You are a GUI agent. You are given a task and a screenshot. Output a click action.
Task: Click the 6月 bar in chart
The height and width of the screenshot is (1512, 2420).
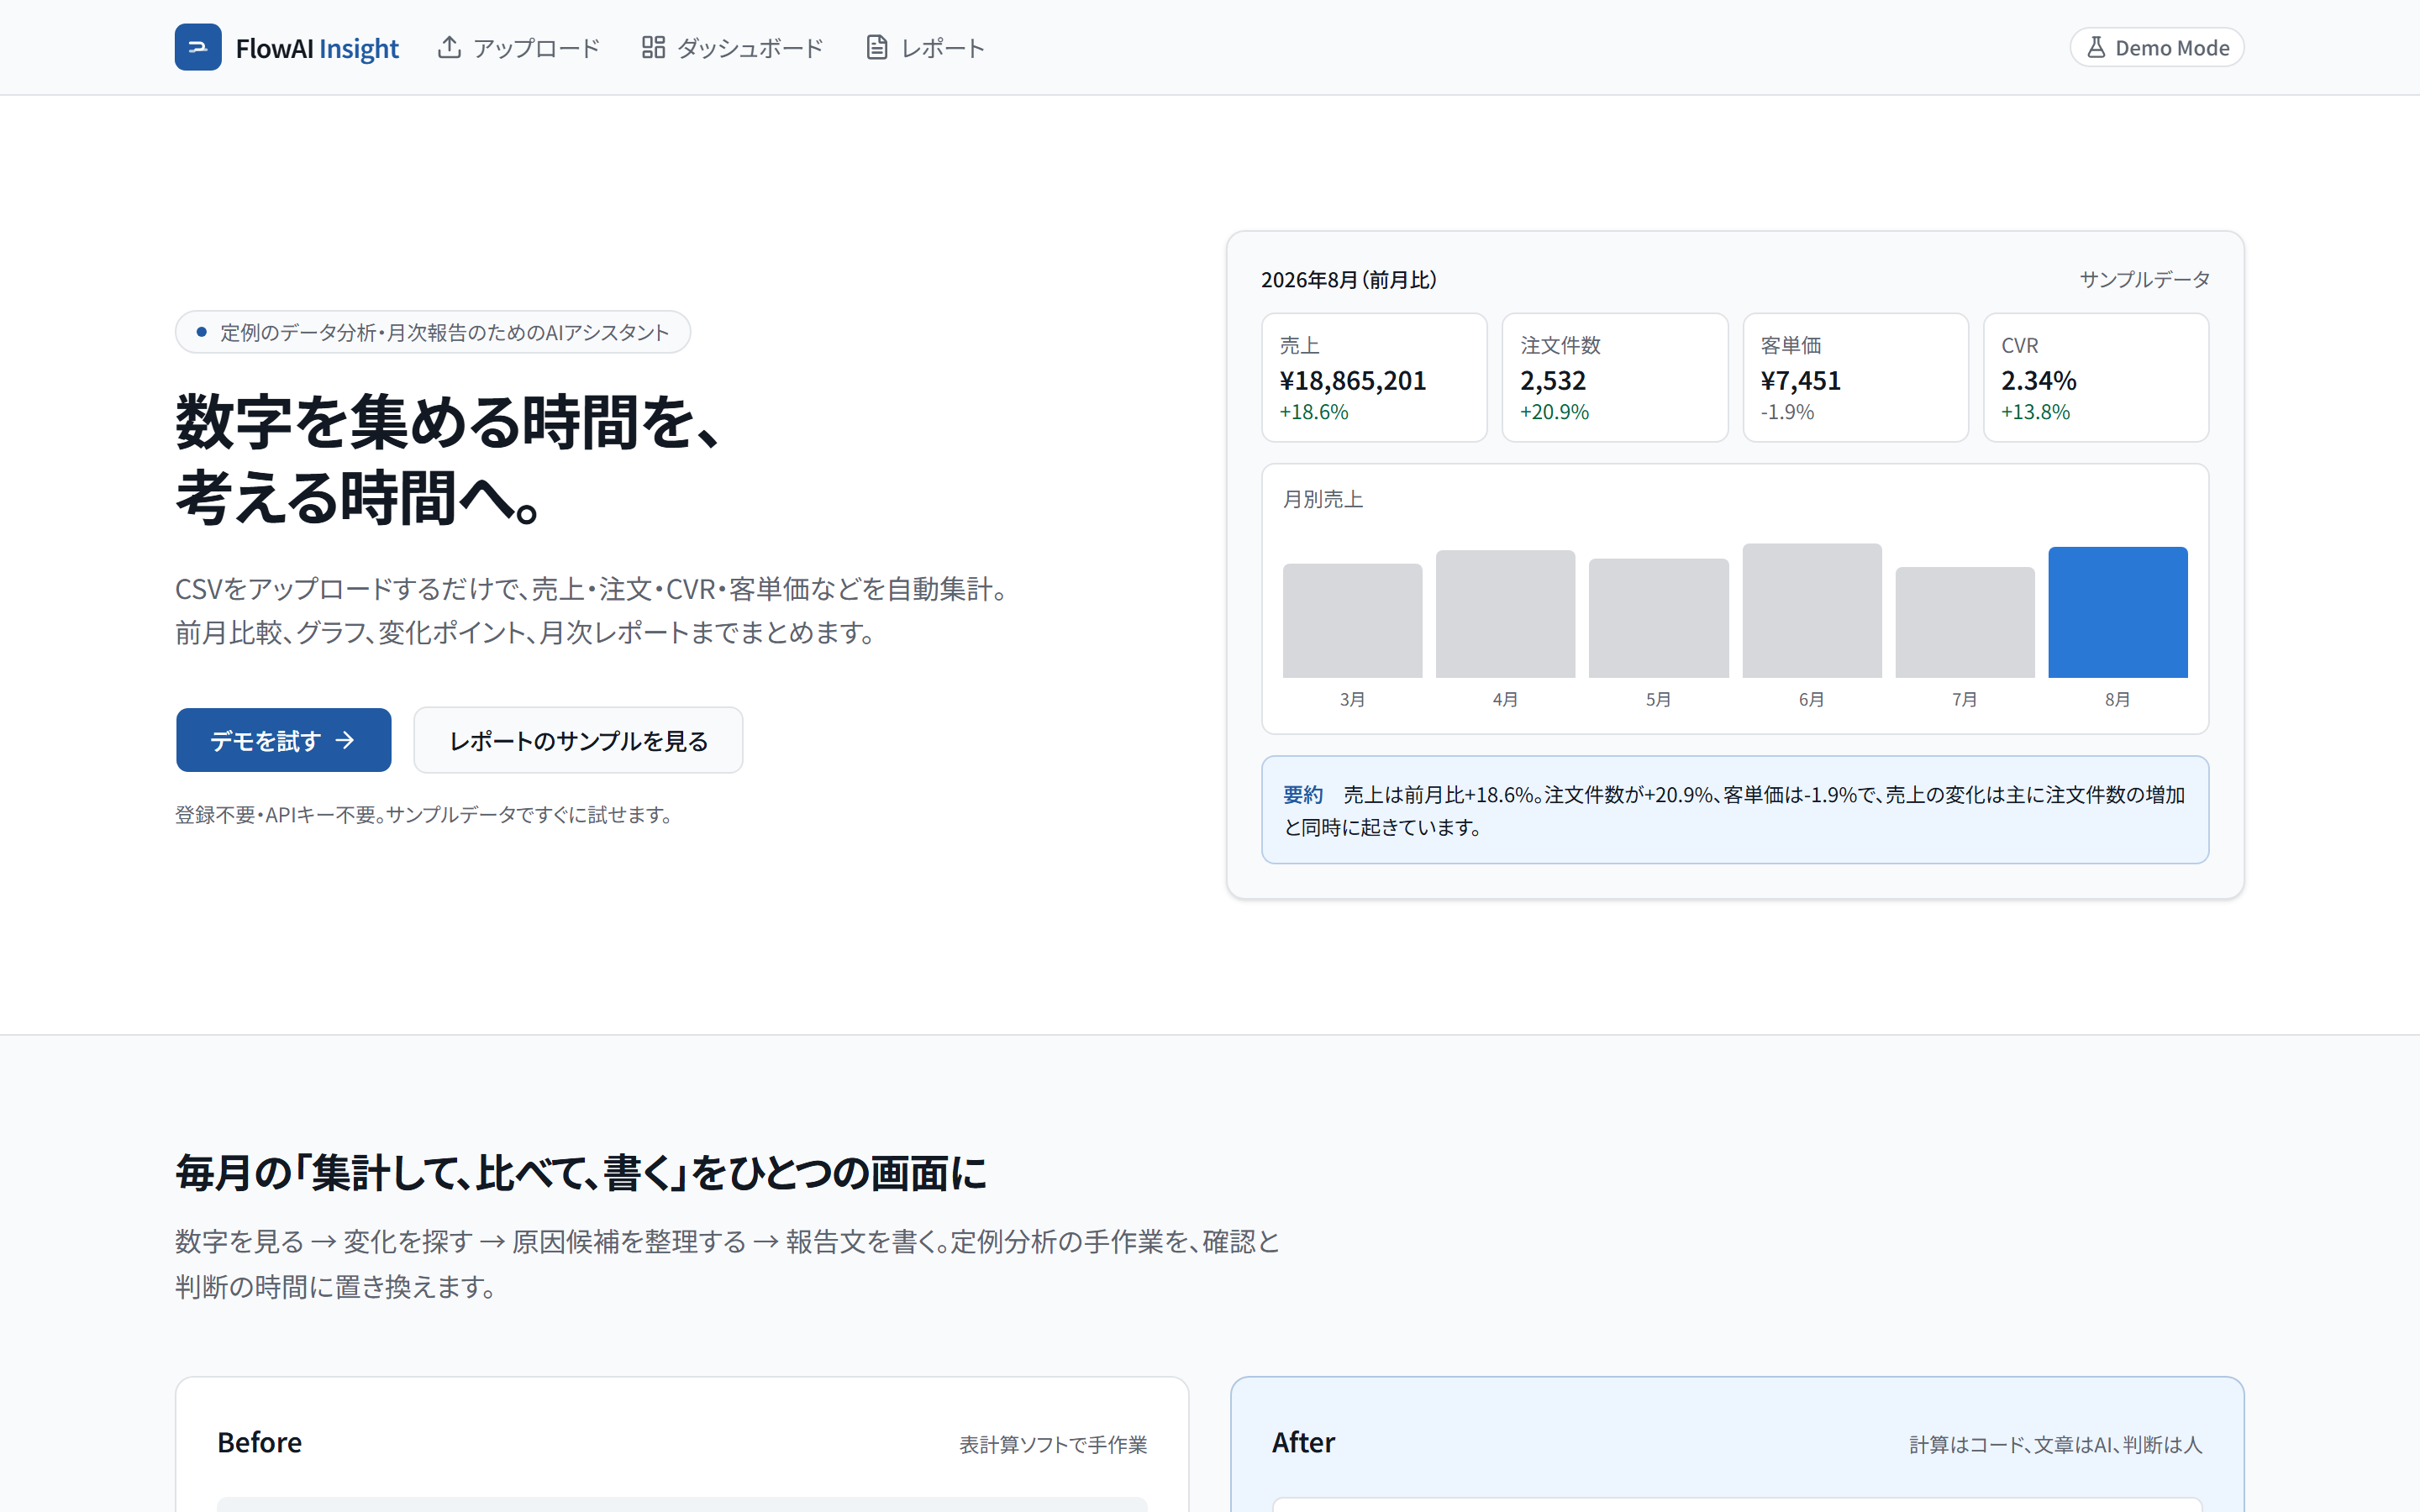[1812, 611]
